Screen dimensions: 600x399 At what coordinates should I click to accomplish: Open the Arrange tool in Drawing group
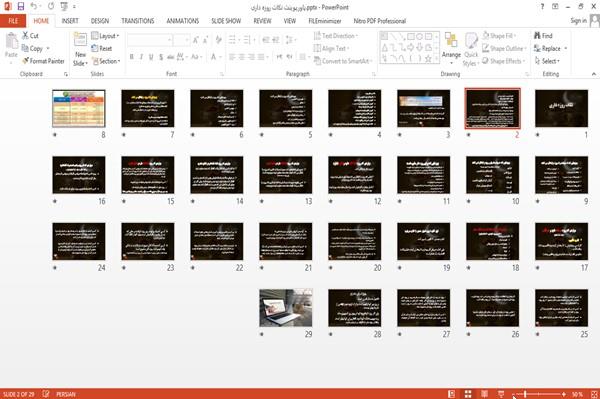point(451,47)
